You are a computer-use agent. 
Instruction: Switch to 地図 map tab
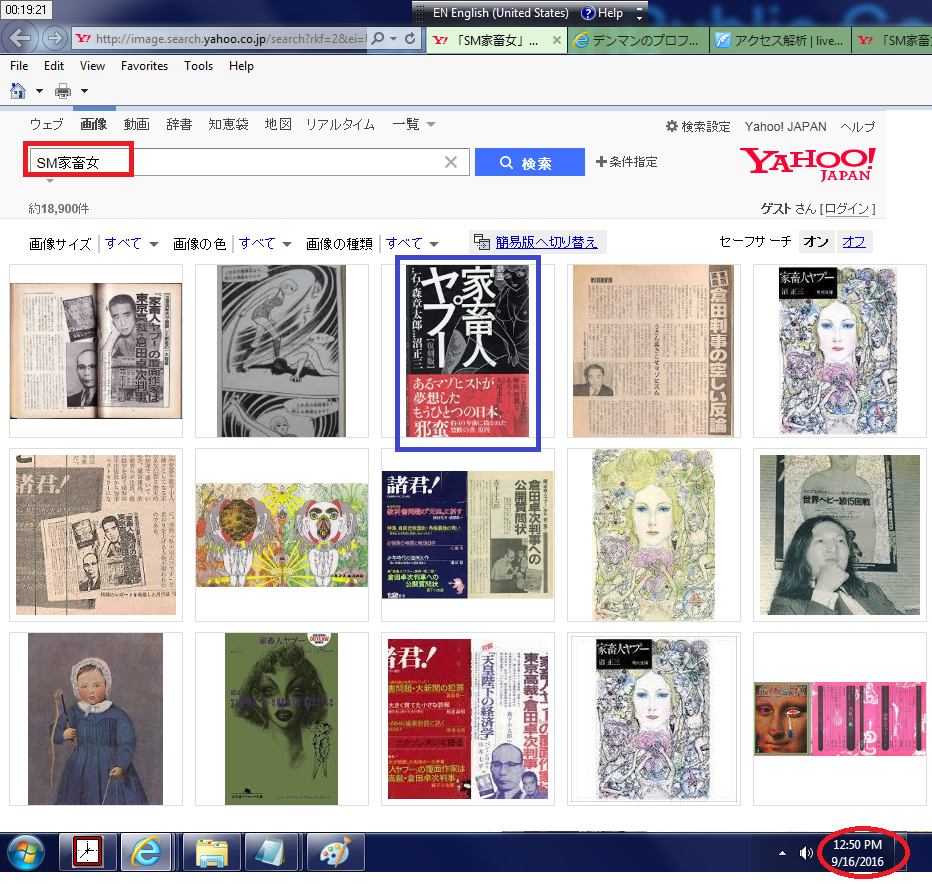[278, 124]
